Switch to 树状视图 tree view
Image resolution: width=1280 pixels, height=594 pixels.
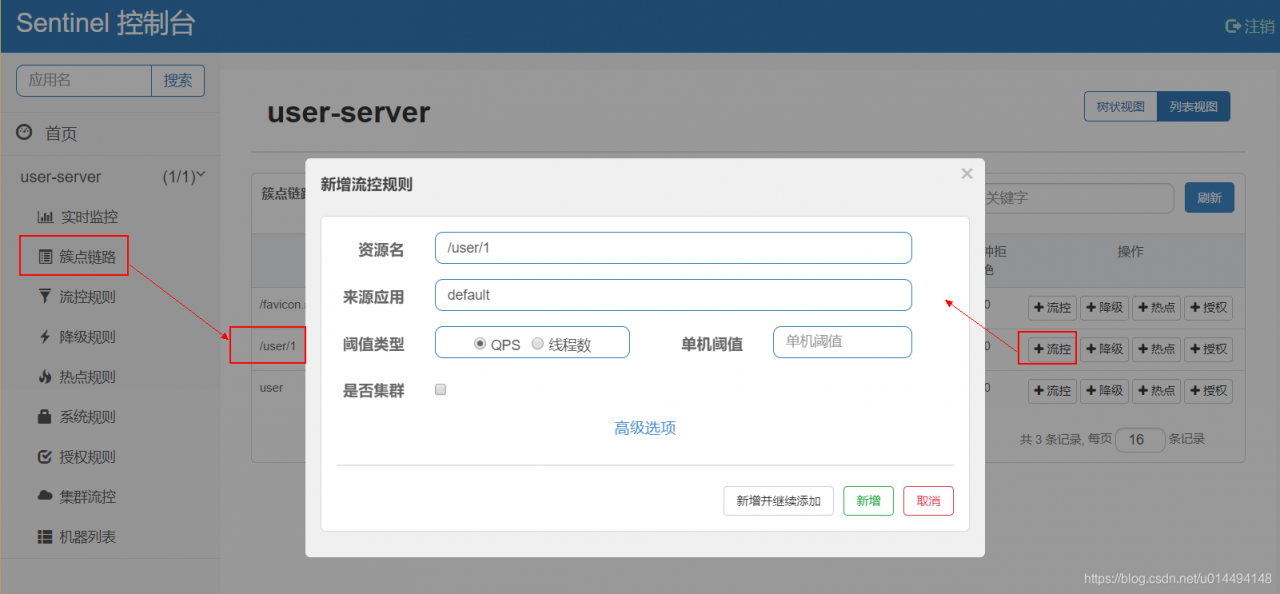click(x=1120, y=107)
